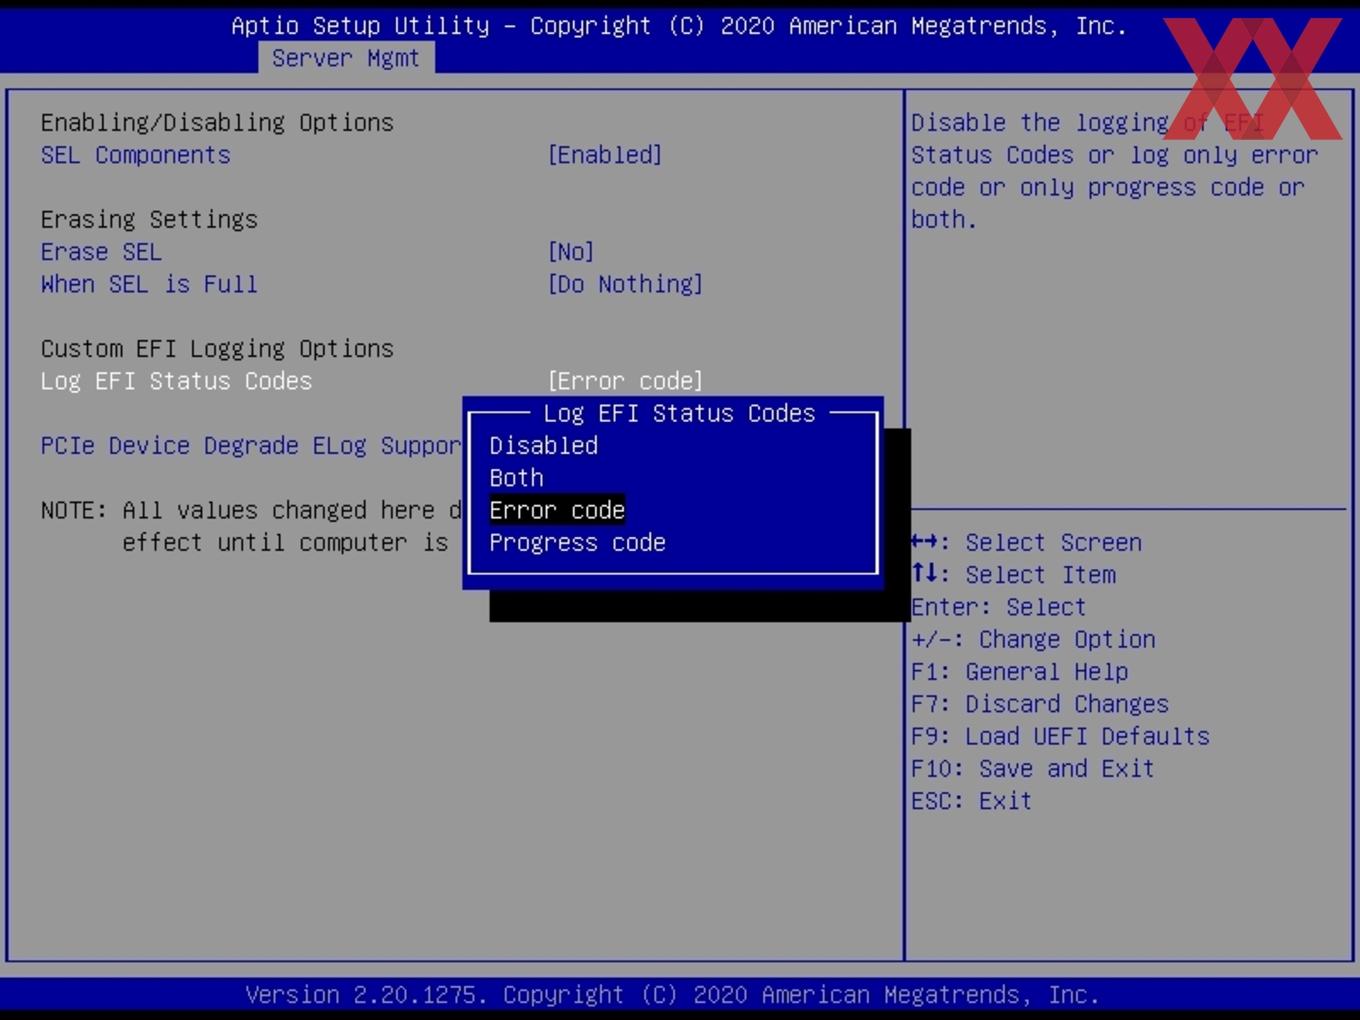Click the Select Item key hint
This screenshot has height=1020, width=1360.
tap(1014, 575)
